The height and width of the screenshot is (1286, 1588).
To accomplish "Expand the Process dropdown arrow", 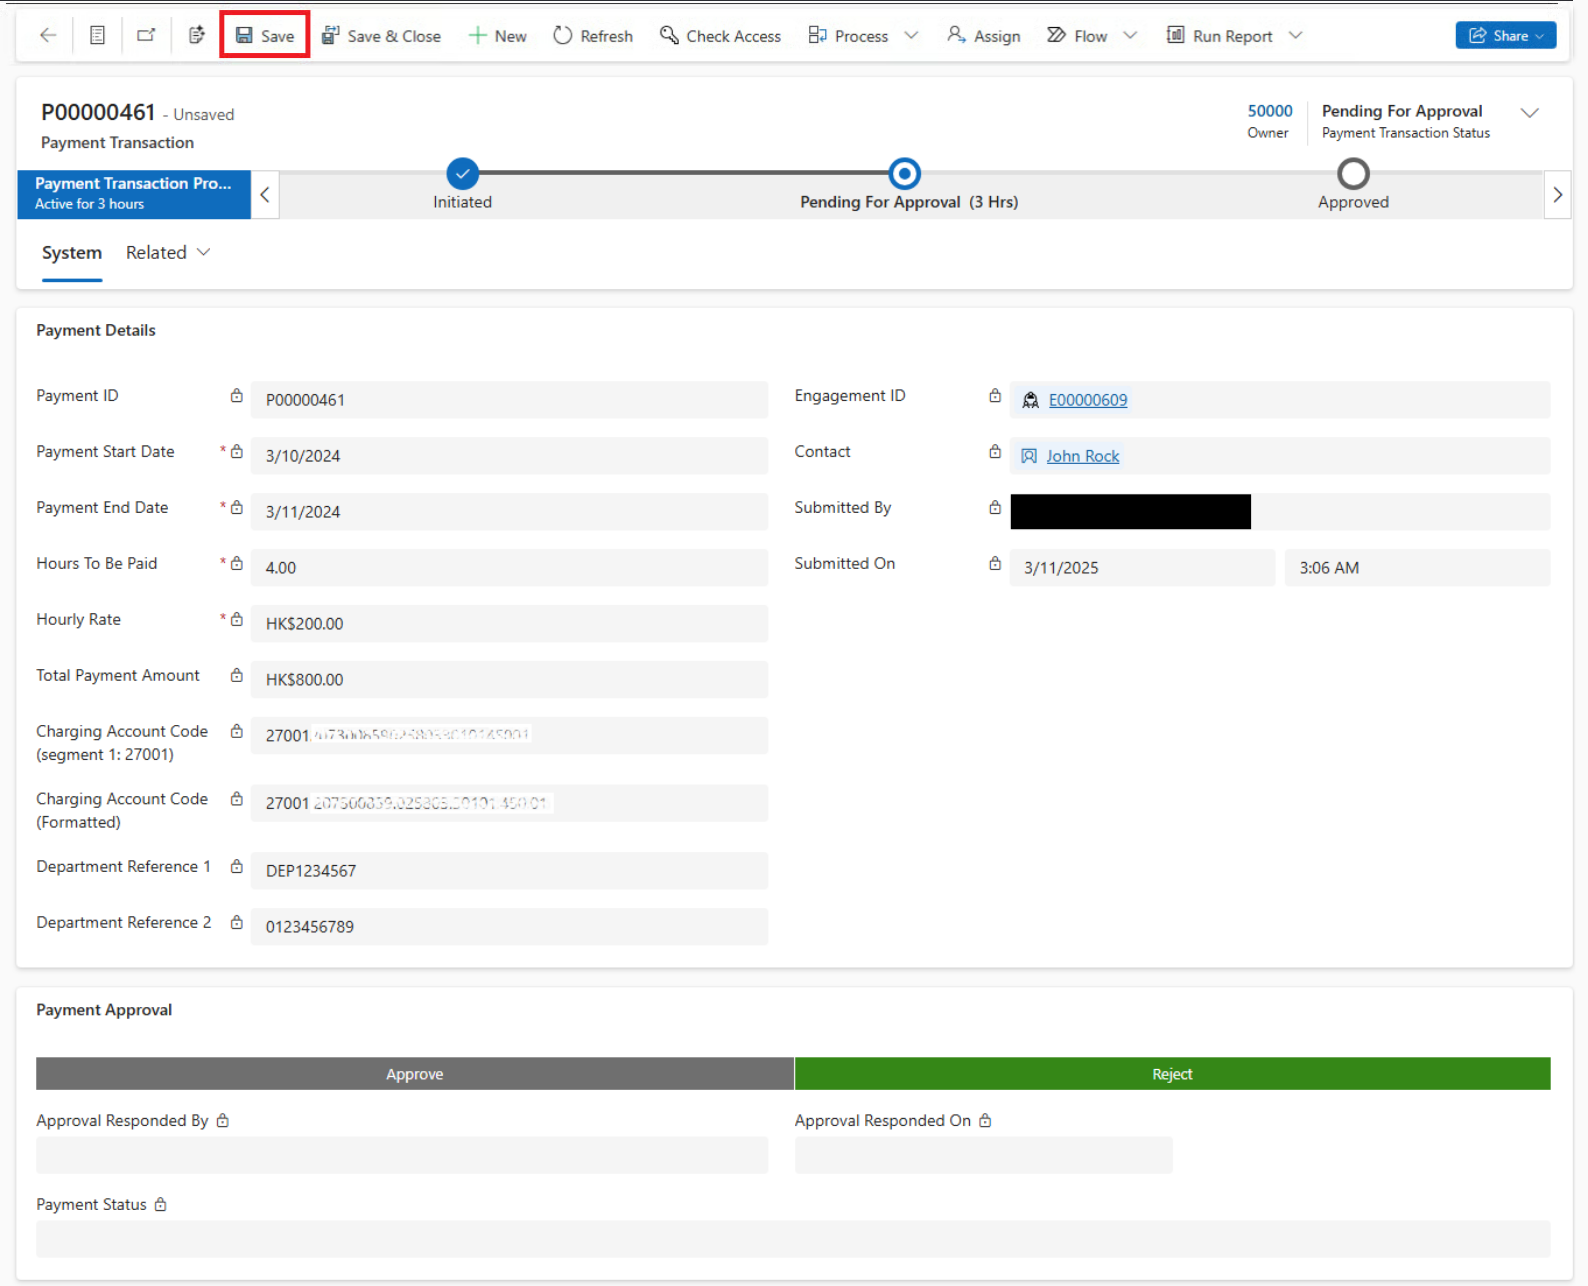I will 911,36.
